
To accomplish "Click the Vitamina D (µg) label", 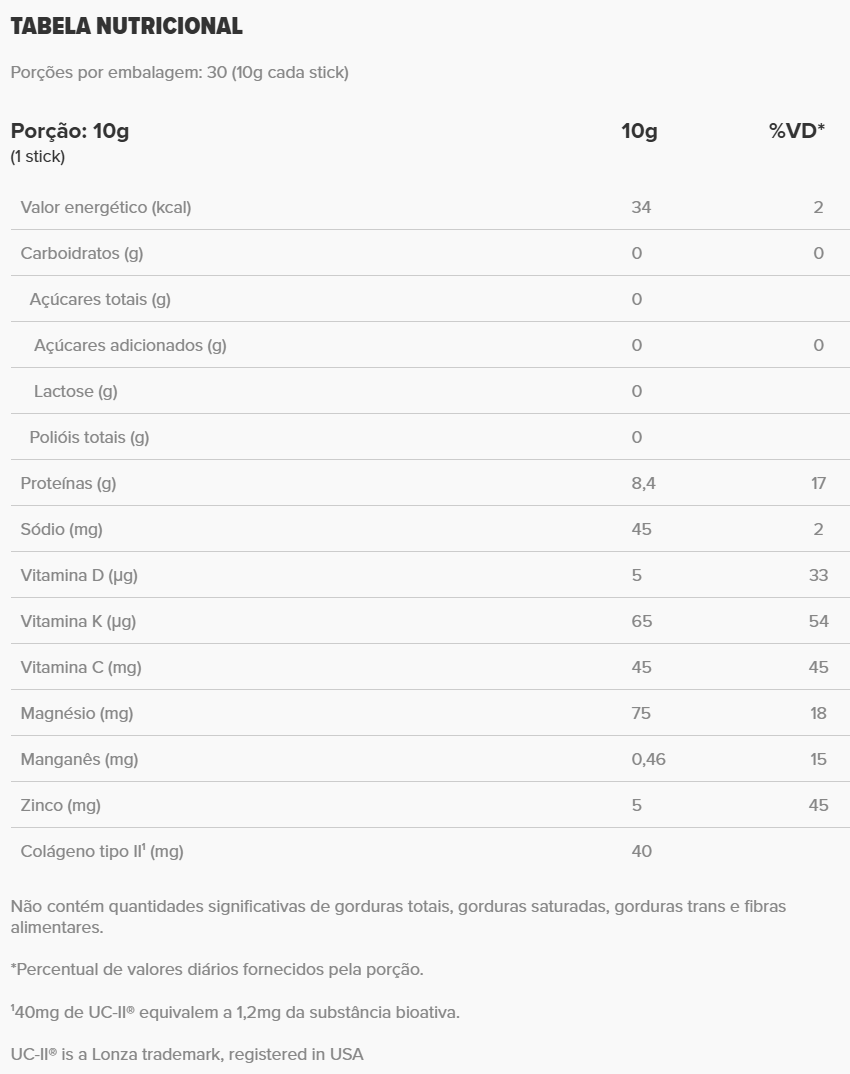I will click(x=78, y=575).
